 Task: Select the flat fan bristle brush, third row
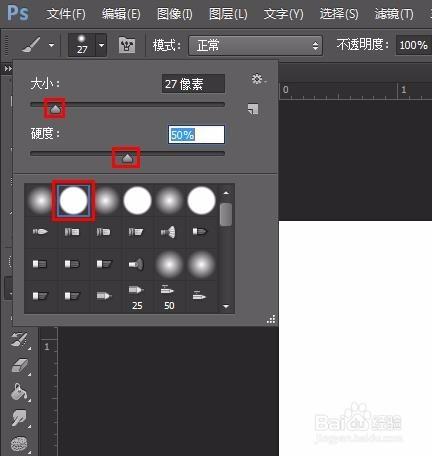pyautogui.click(x=136, y=265)
